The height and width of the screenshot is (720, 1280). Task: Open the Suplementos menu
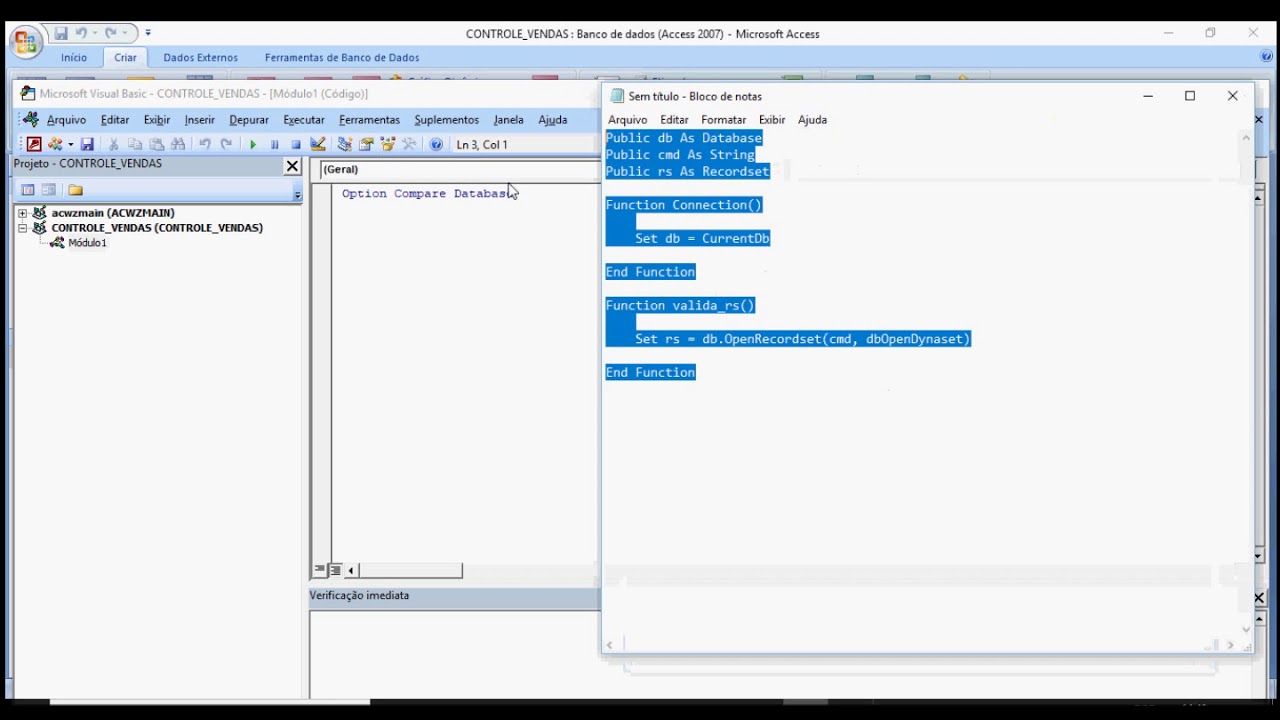447,120
